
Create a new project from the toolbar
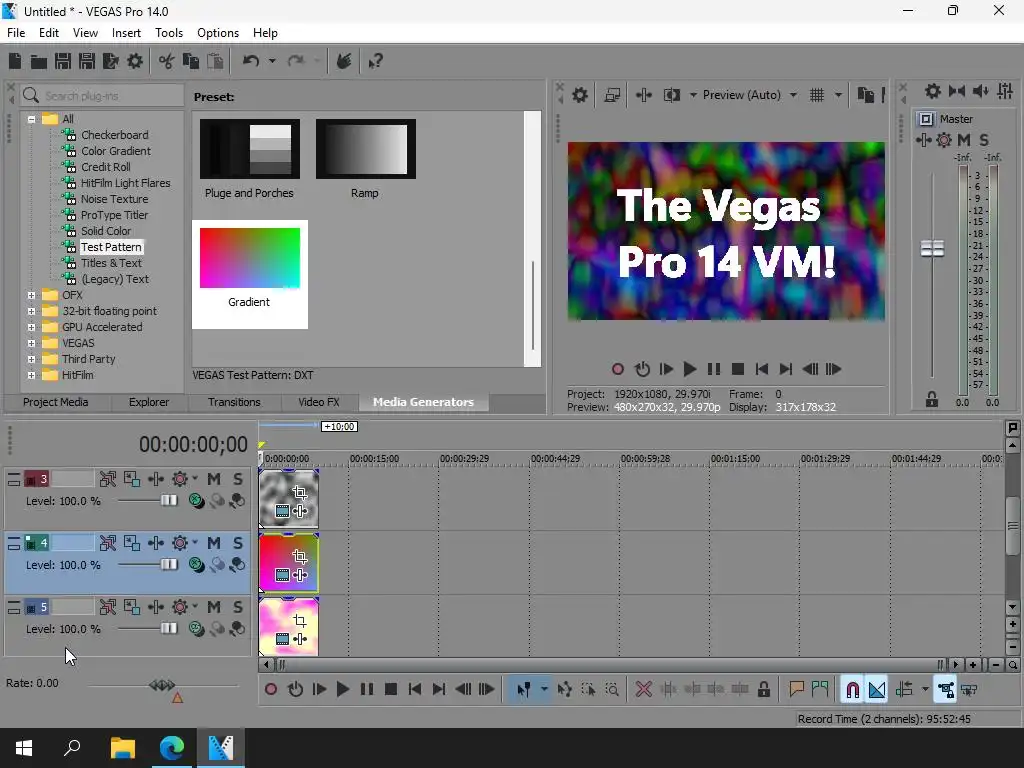15,61
